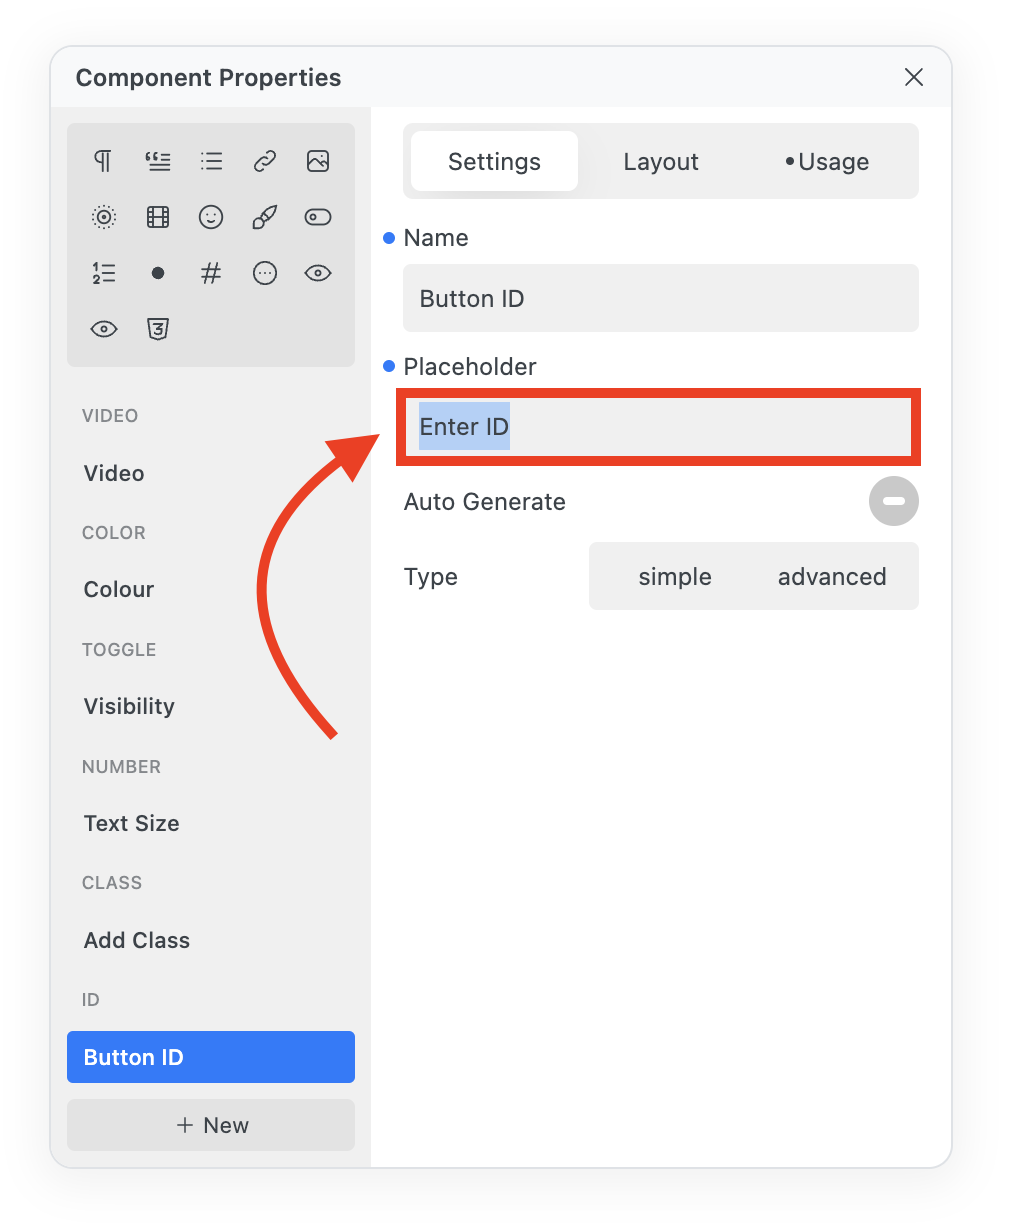1015x1226 pixels.
Task: Click the CSS3 shield icon
Action: pos(158,329)
